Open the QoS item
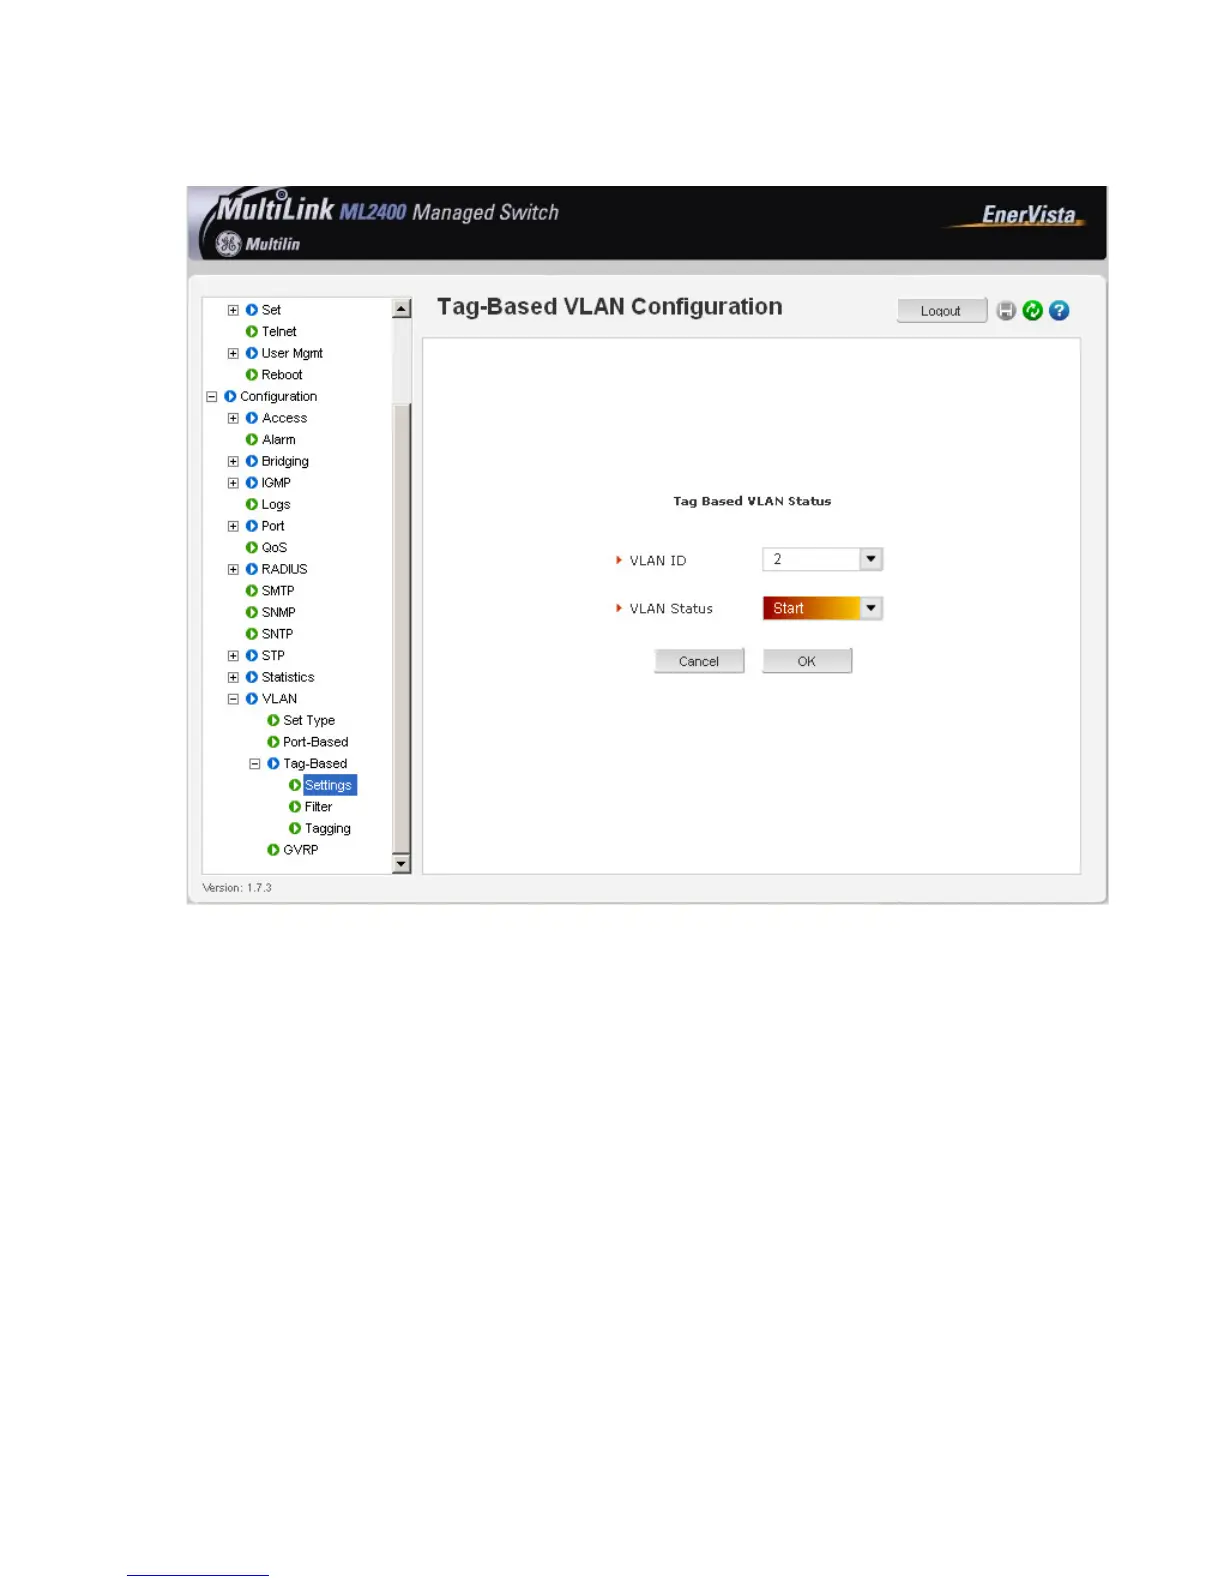 tap(274, 548)
